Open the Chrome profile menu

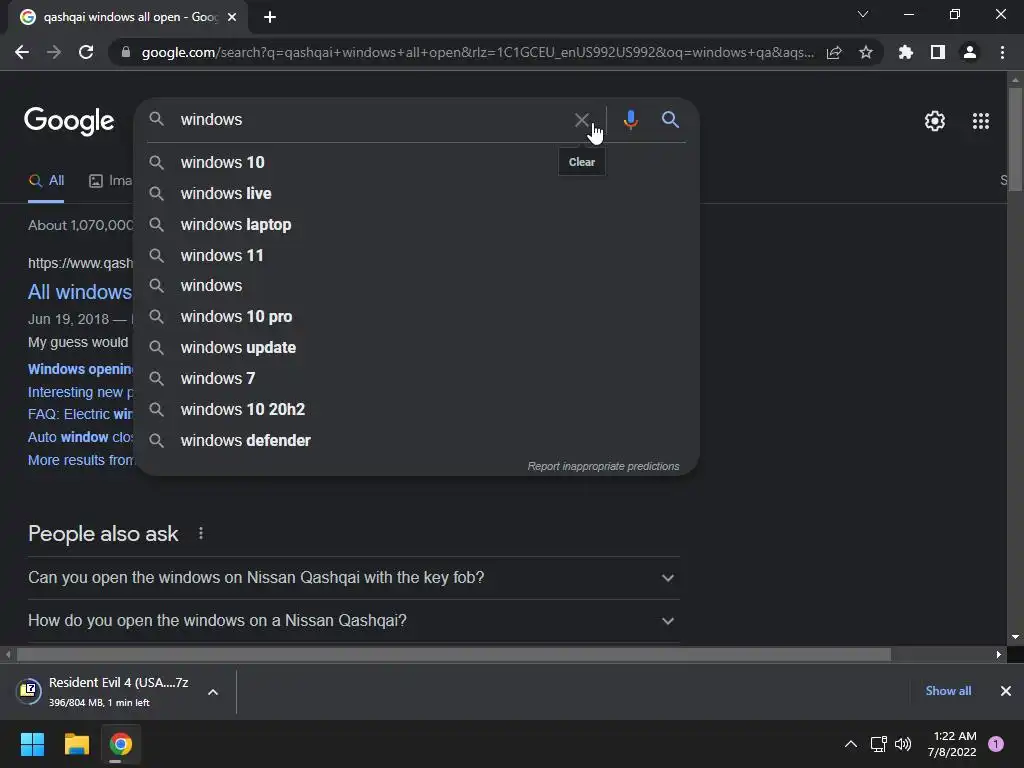[969, 52]
